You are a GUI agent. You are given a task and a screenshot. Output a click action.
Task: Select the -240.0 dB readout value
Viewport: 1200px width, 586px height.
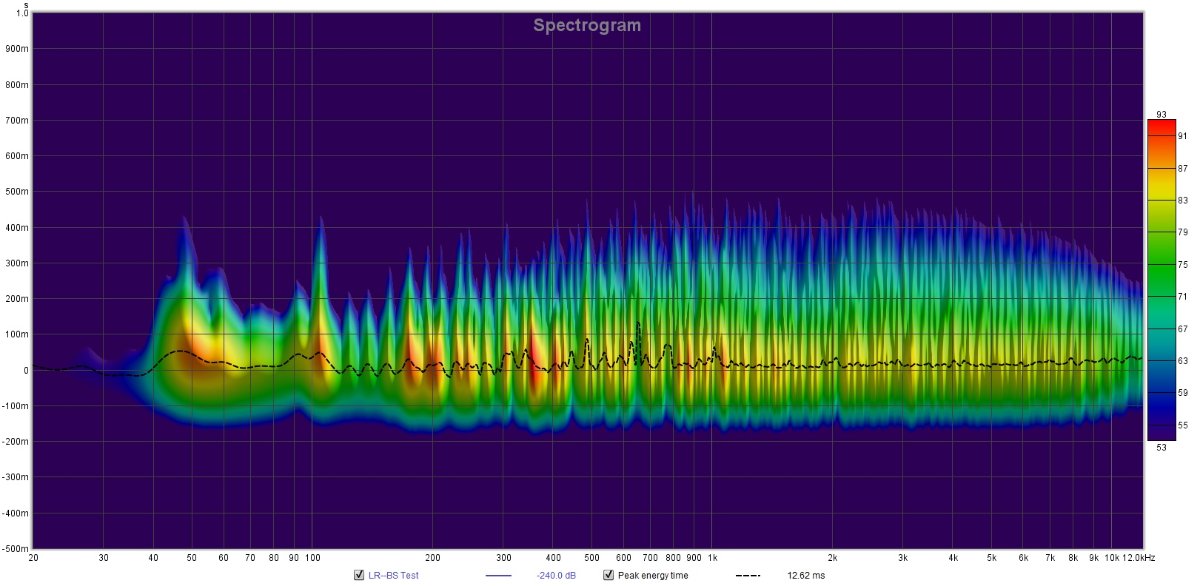pos(556,576)
